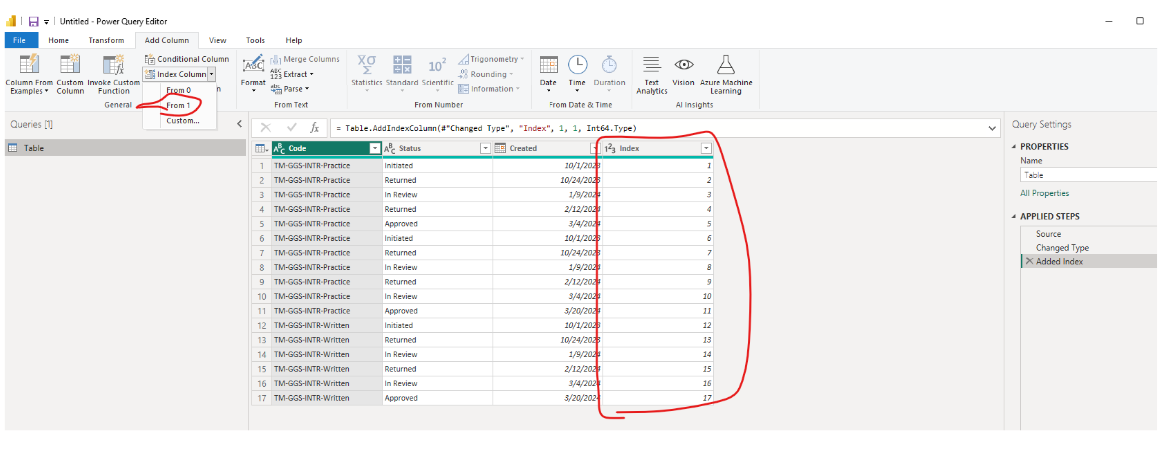Choose From 1 in the index menu
The image size is (1170, 449).
click(x=179, y=106)
